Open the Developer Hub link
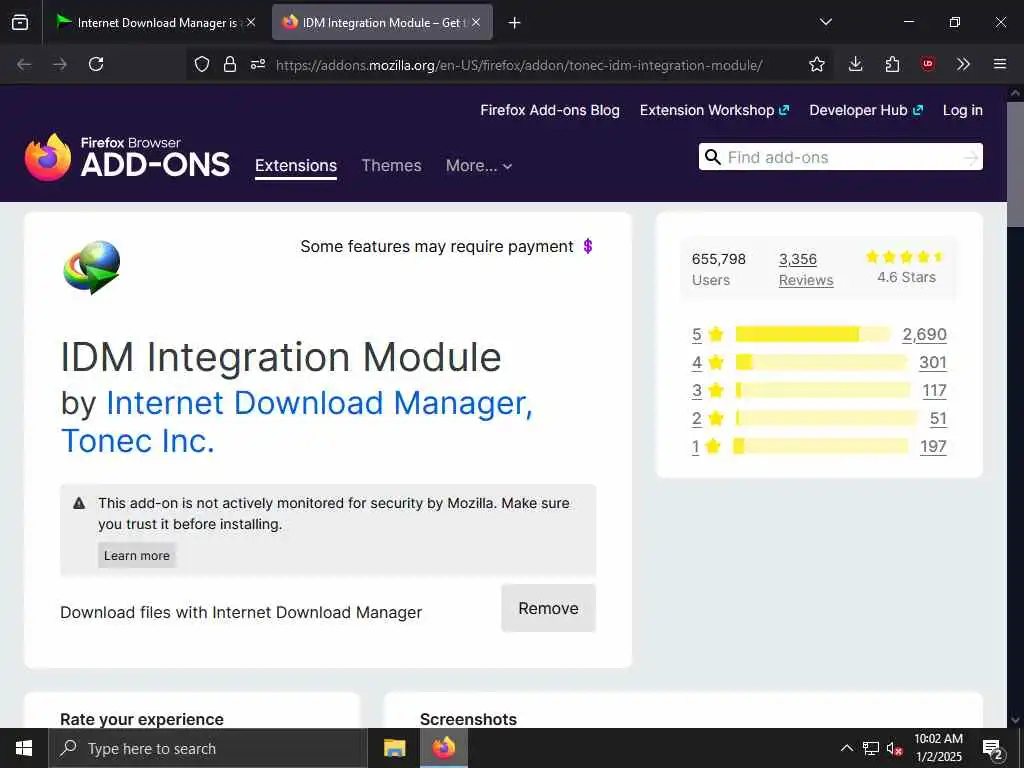1024x768 pixels. (x=866, y=110)
